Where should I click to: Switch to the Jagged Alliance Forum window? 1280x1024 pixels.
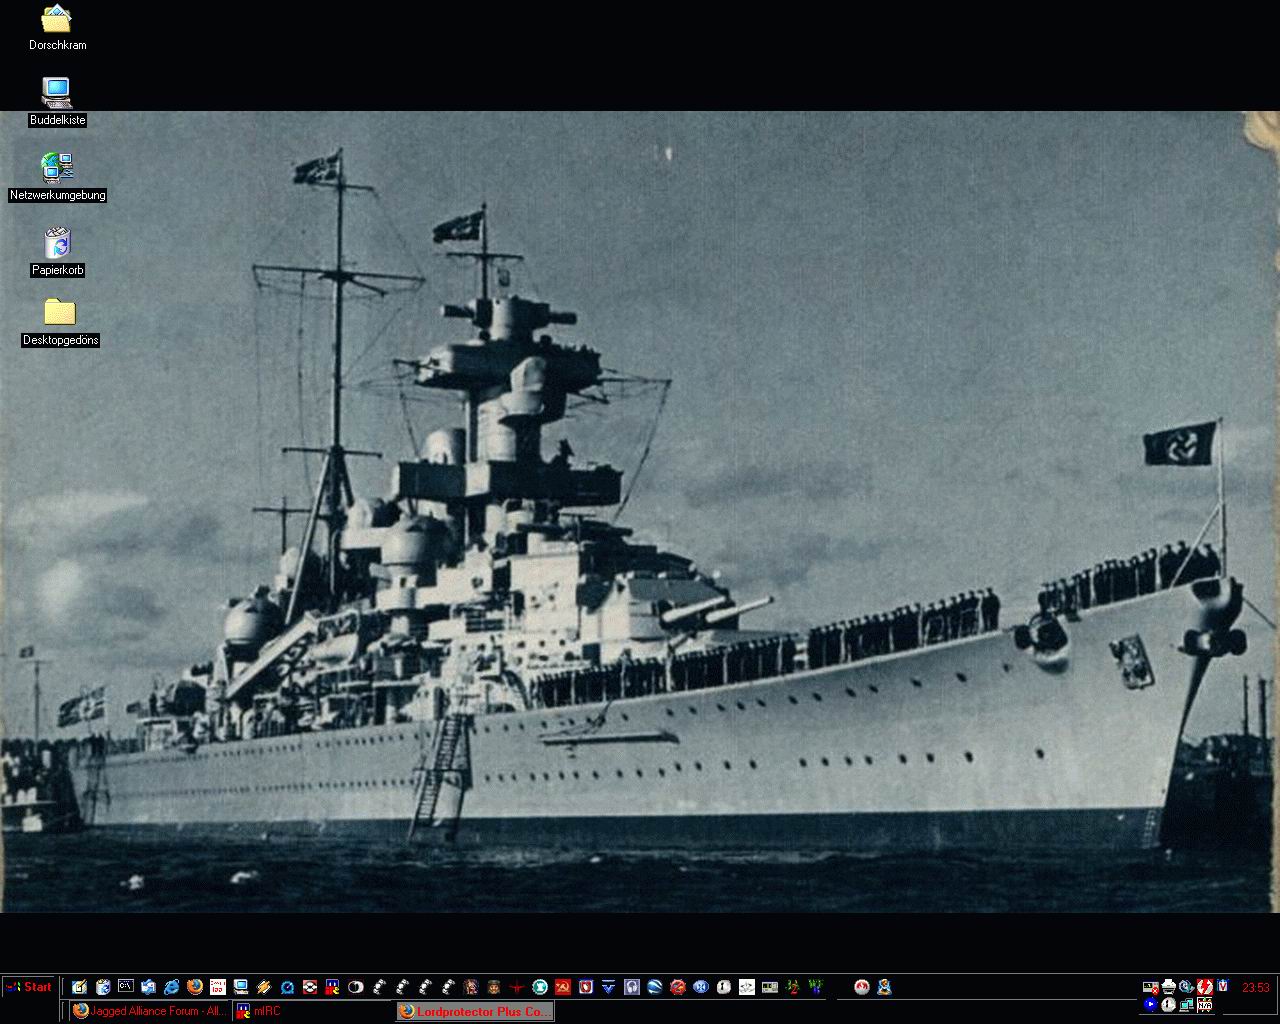148,1011
